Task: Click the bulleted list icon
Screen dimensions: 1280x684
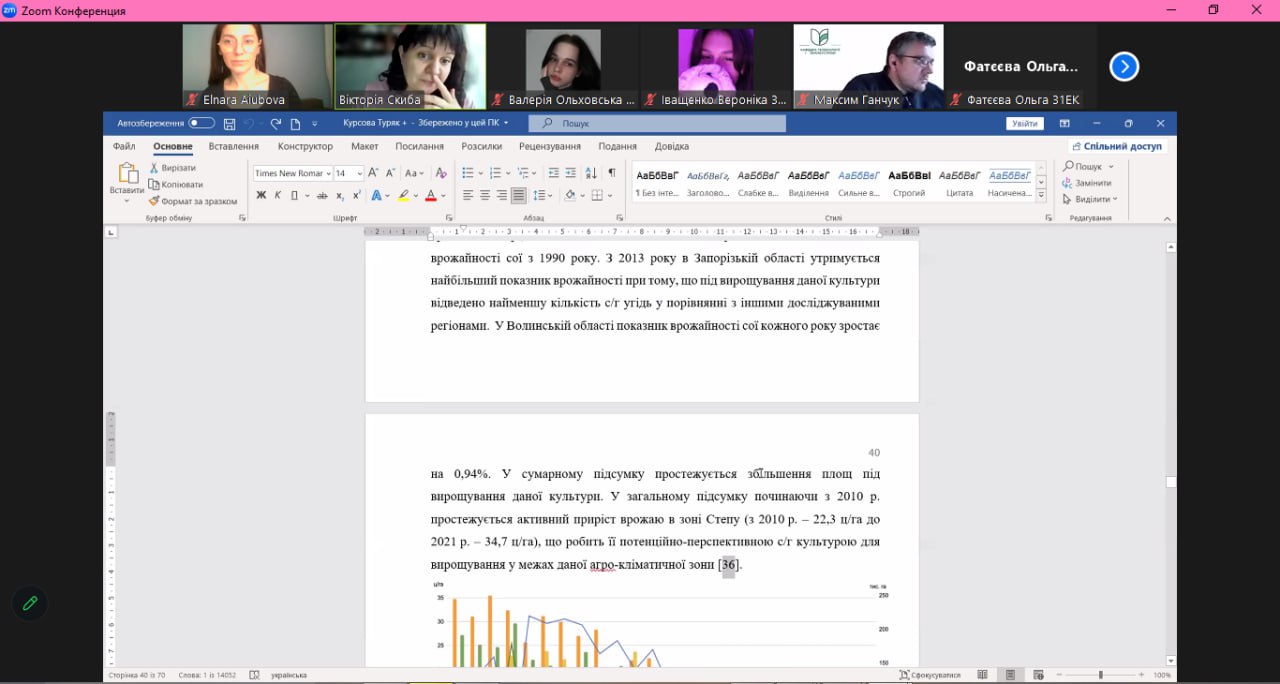Action: coord(468,173)
